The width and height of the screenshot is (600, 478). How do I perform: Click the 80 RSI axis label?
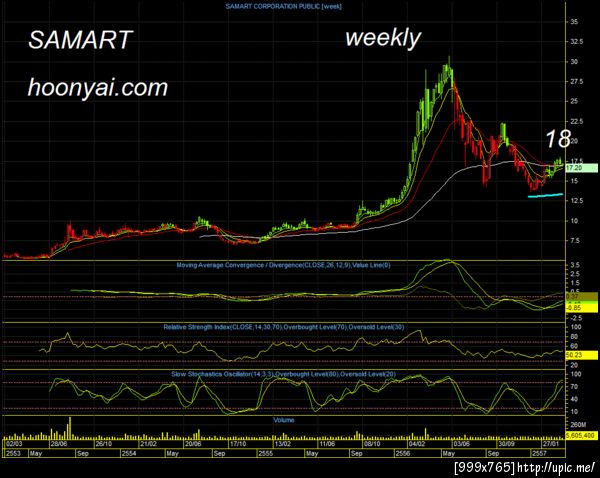tap(574, 337)
